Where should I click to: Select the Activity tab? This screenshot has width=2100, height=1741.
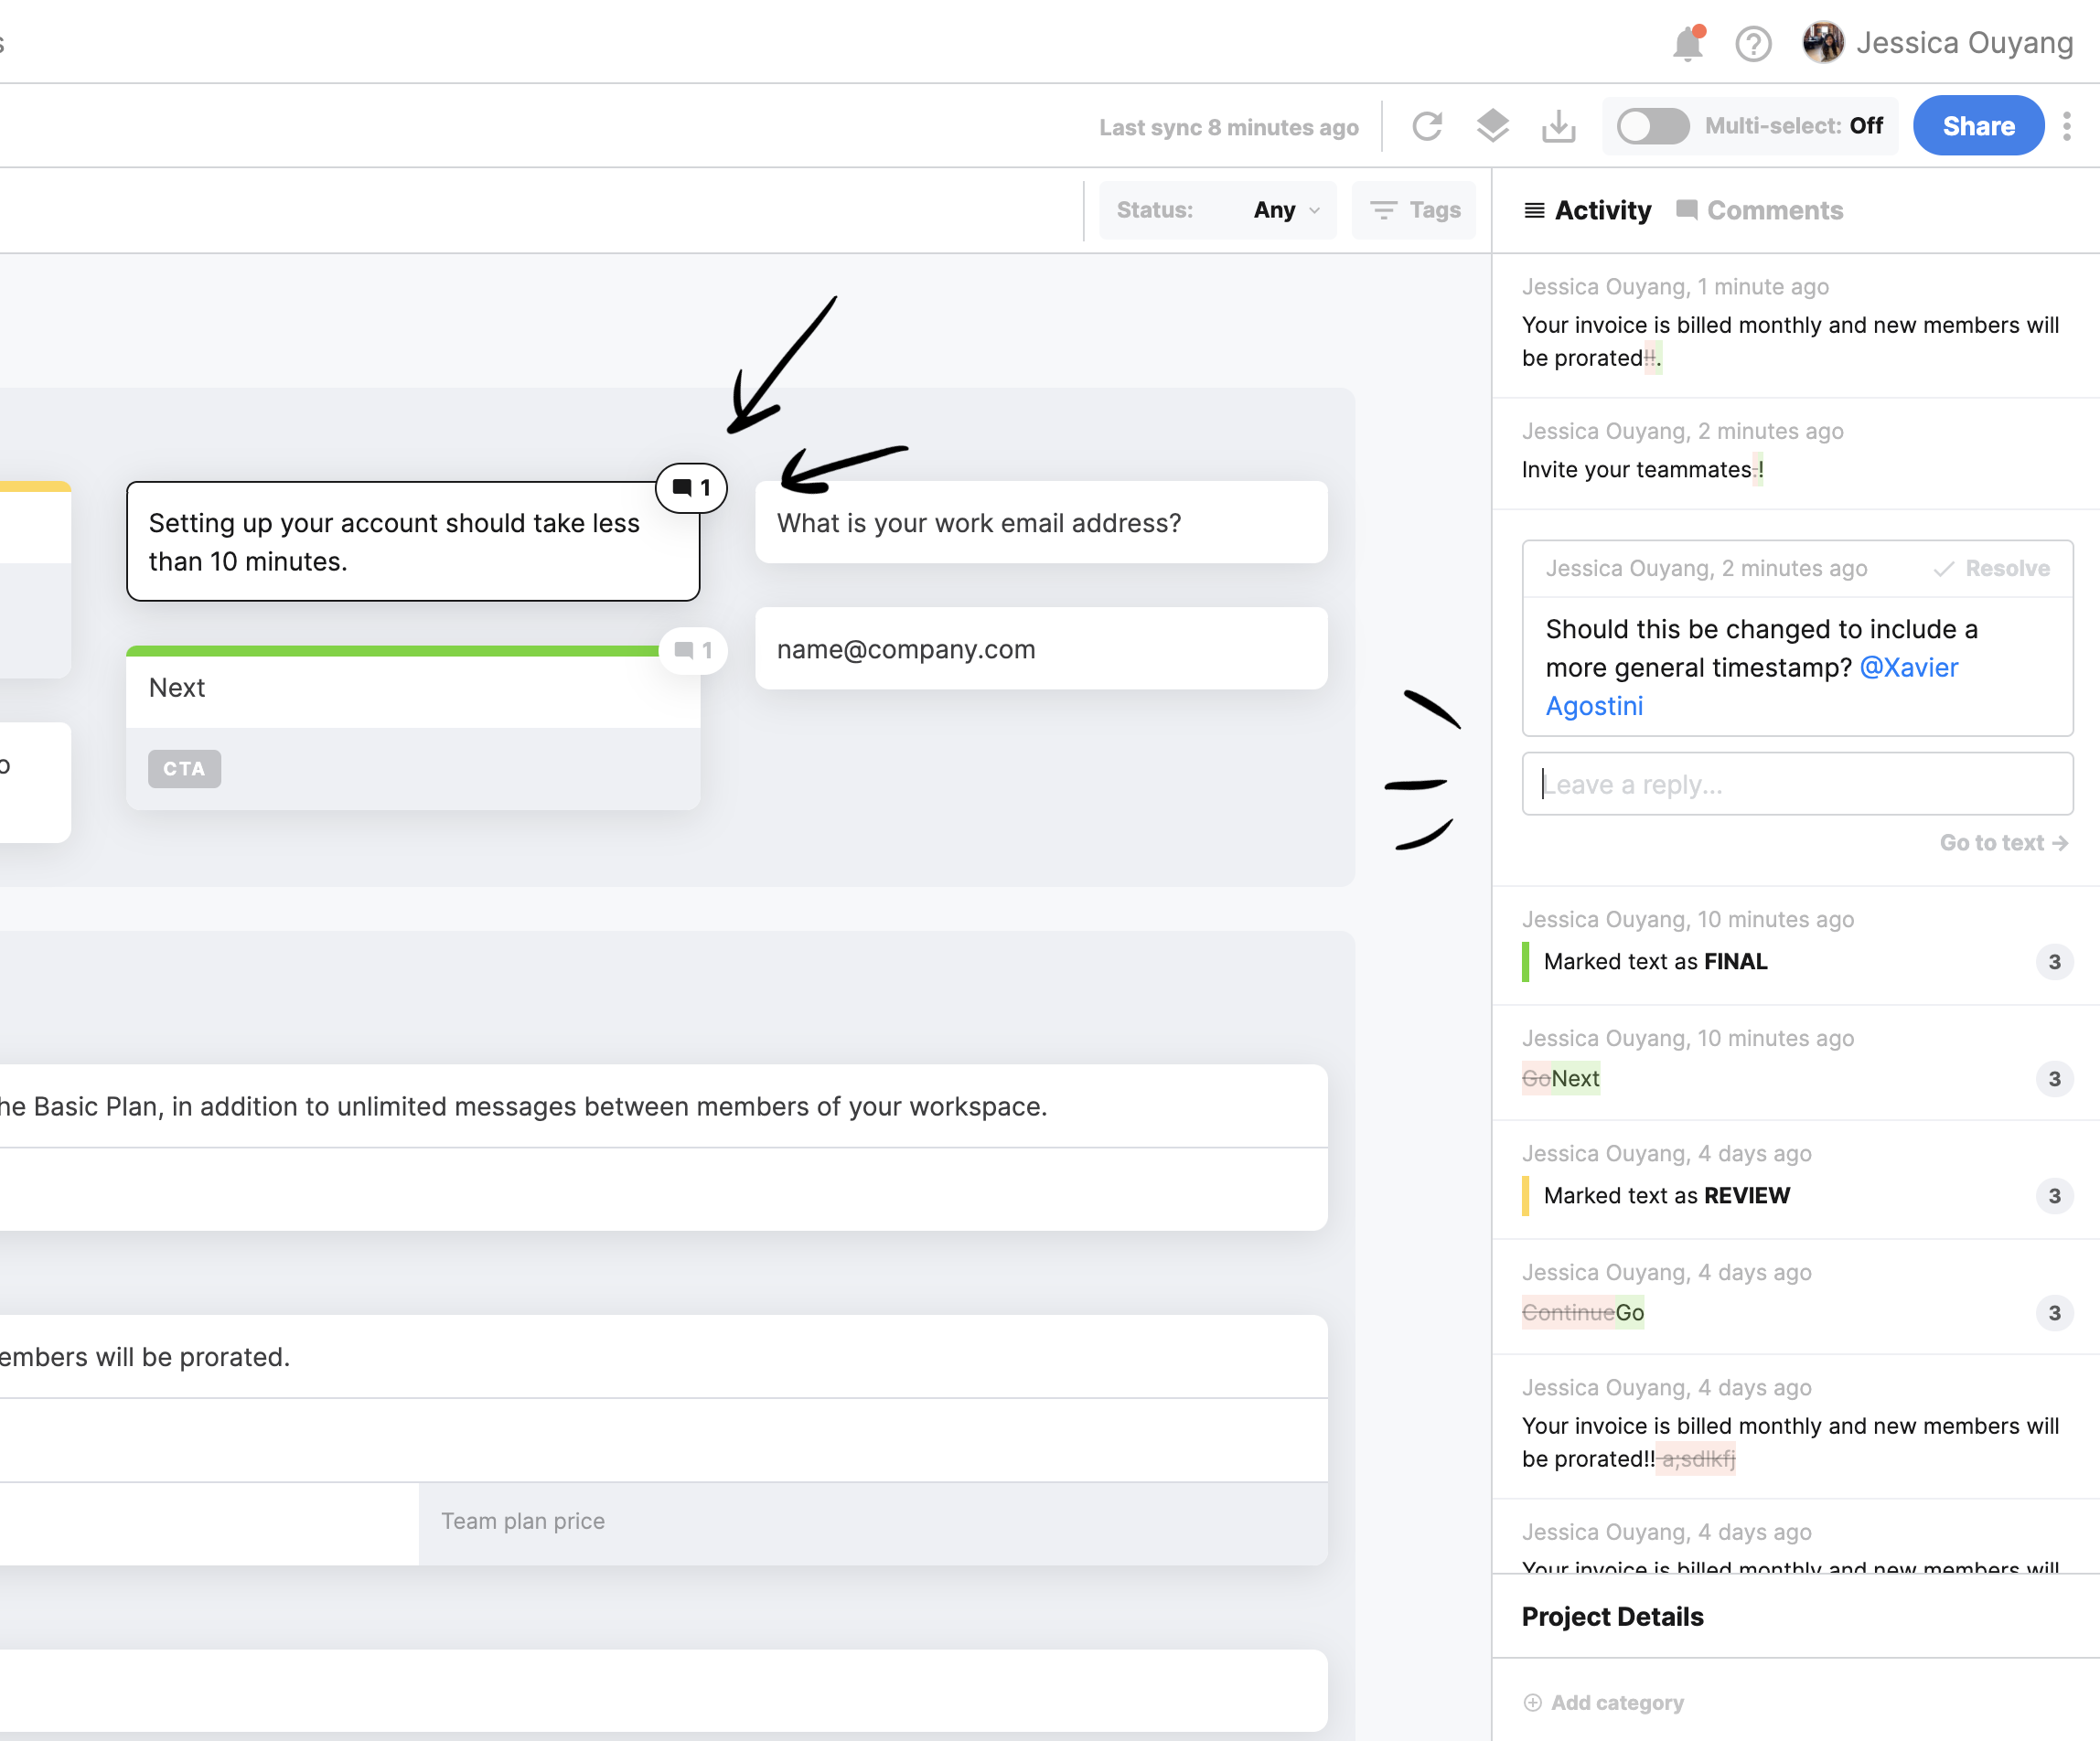[x=1588, y=210]
